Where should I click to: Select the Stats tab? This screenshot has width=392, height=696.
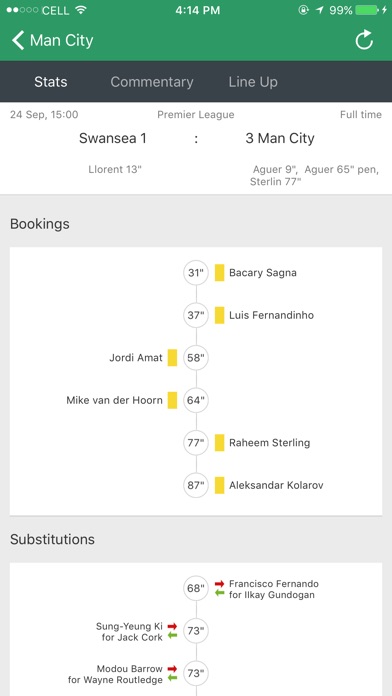[x=51, y=82]
